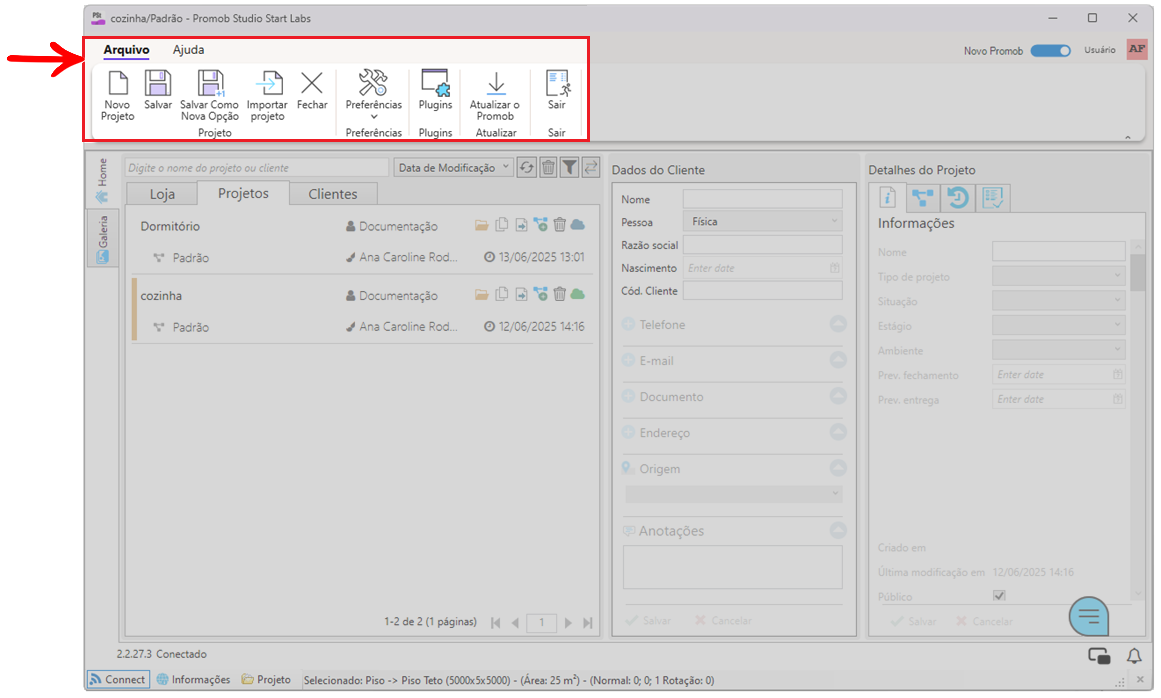Screen dimensions: 1161x698
Task: Click the screen icon beside the bell
Action: pos(1099,655)
